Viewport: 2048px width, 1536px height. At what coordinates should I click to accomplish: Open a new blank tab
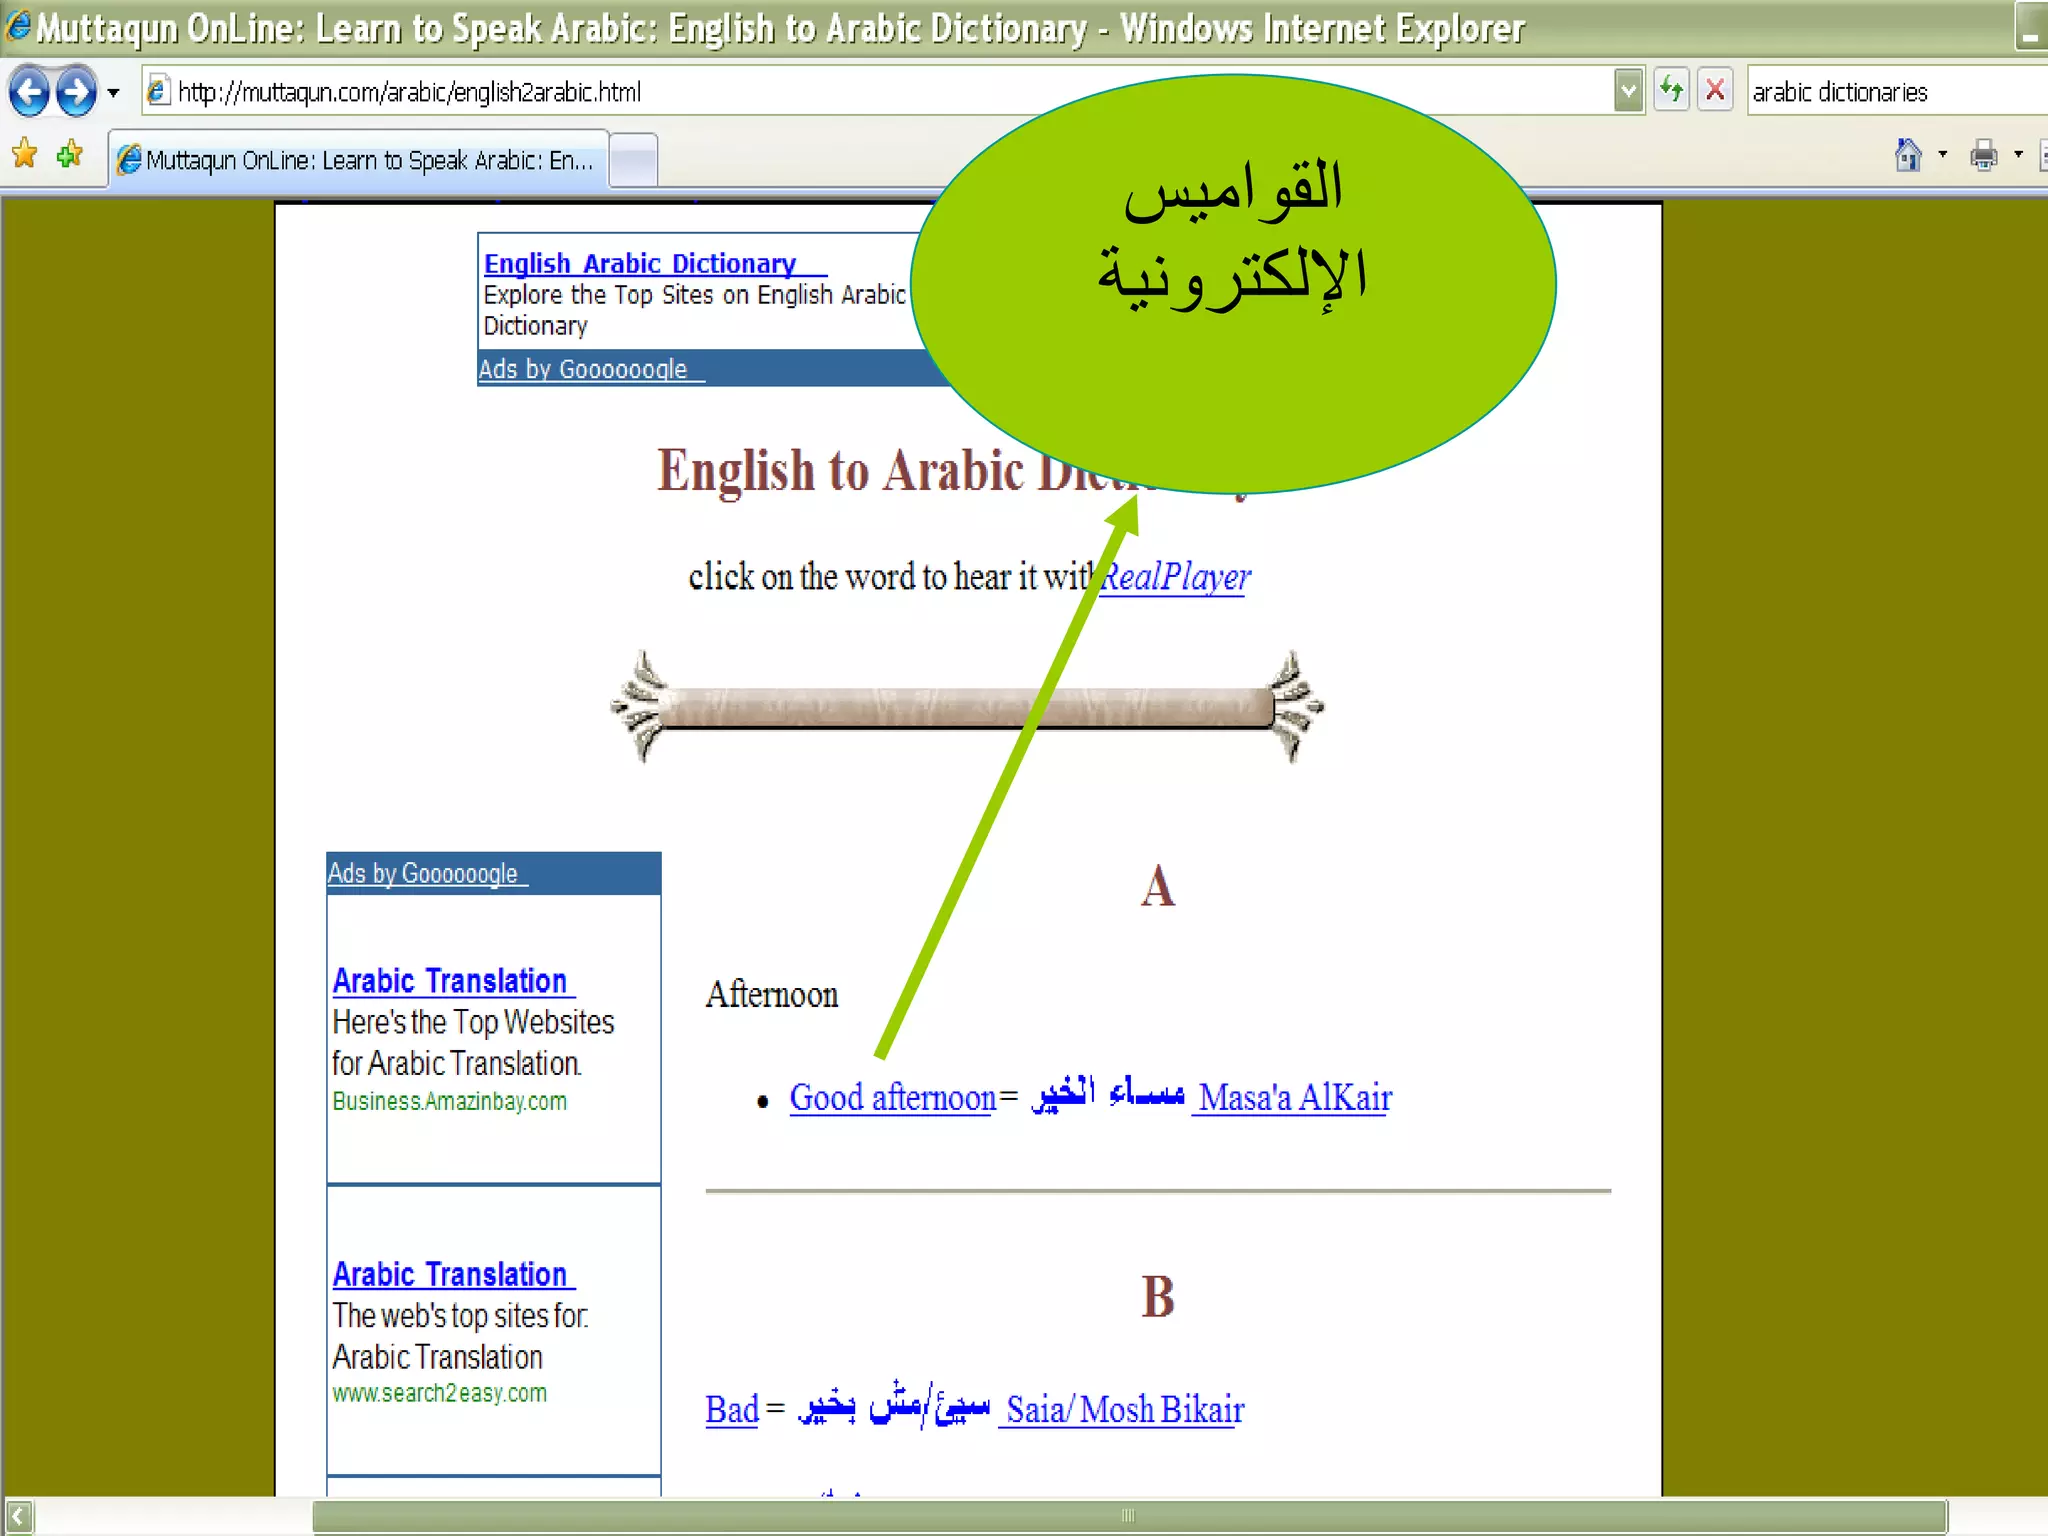point(633,160)
